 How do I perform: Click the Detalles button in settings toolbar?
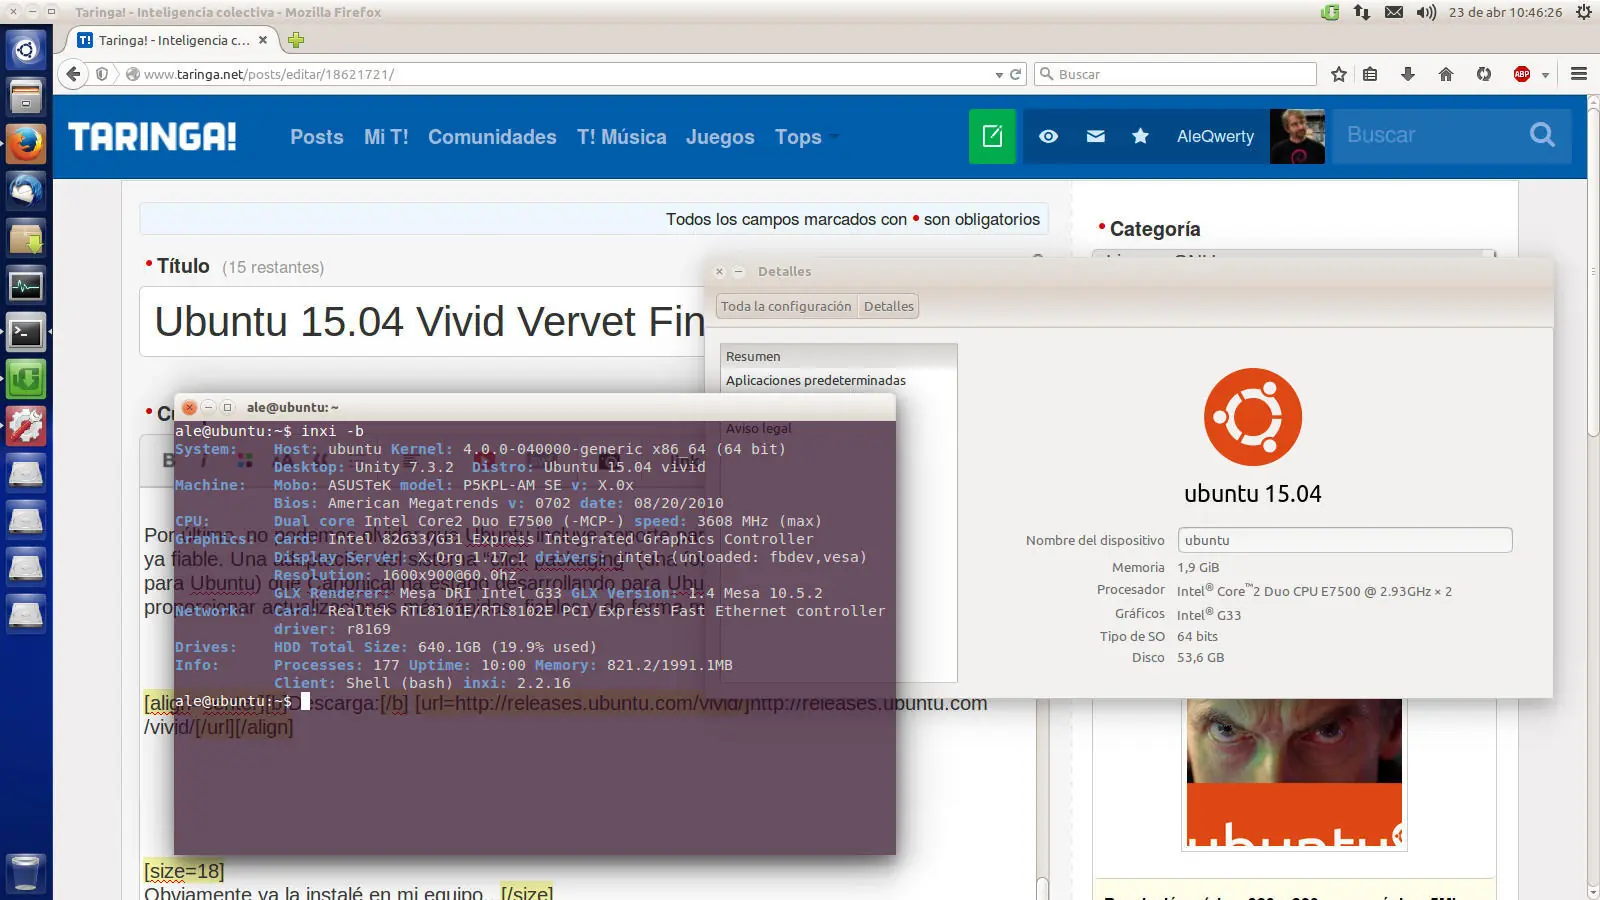[x=889, y=306]
